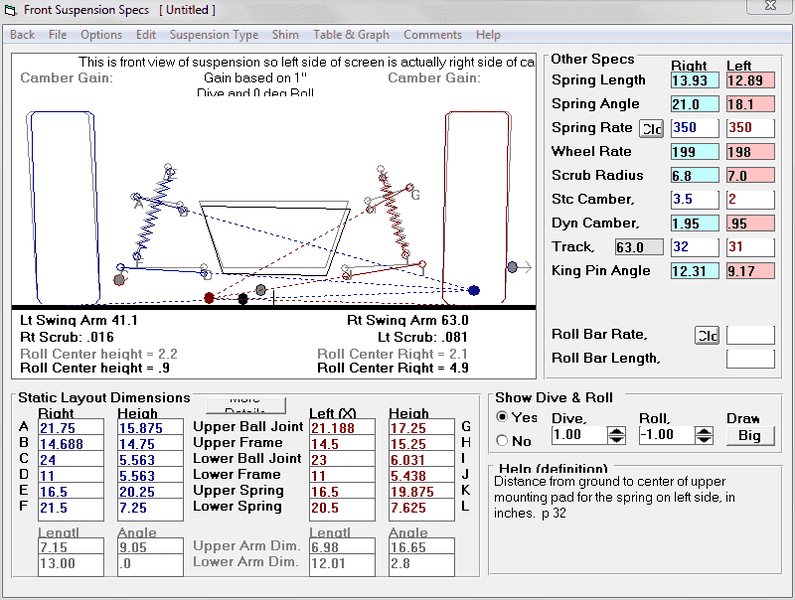
Task: Click the blue roll center dot in drawing
Action: coord(474,290)
